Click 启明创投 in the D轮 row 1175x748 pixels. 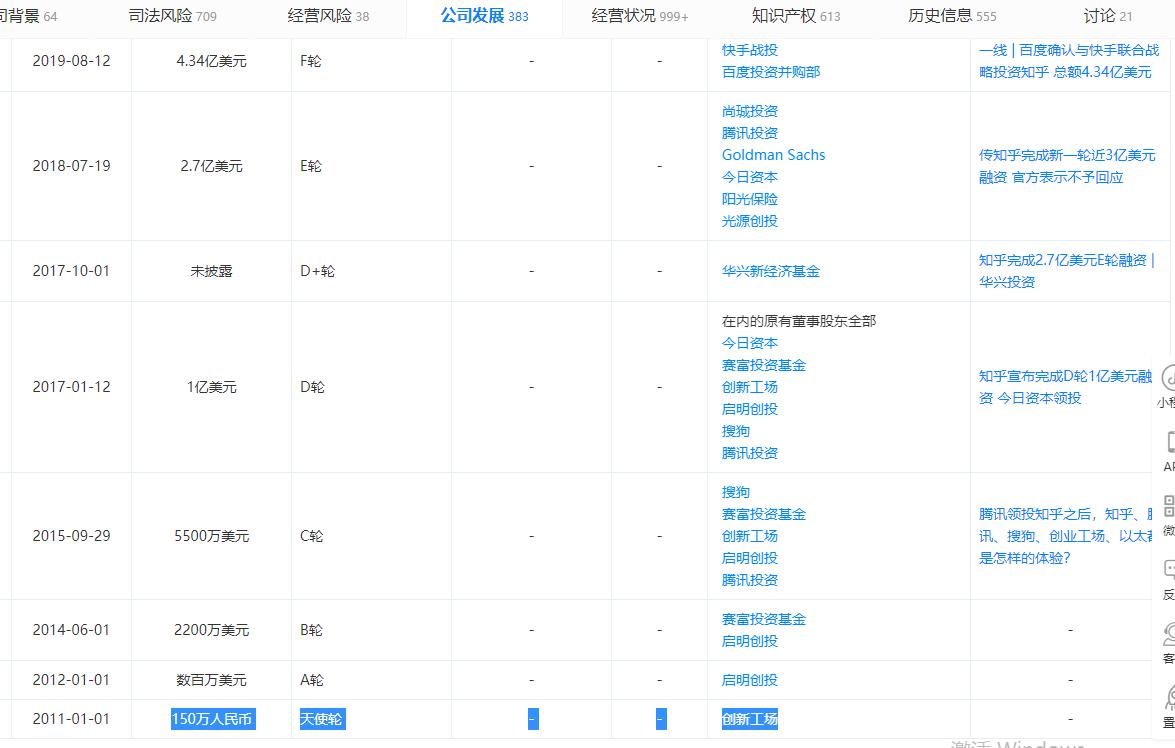749,409
